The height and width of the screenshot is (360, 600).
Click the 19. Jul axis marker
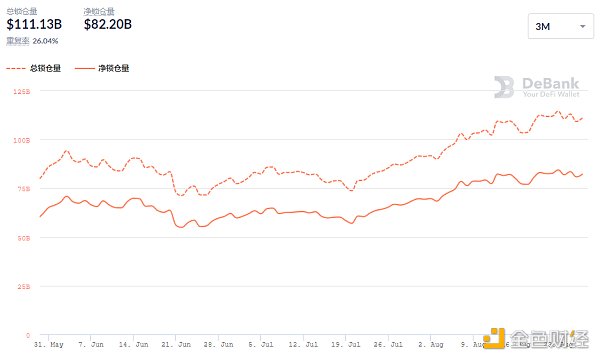pos(346,344)
